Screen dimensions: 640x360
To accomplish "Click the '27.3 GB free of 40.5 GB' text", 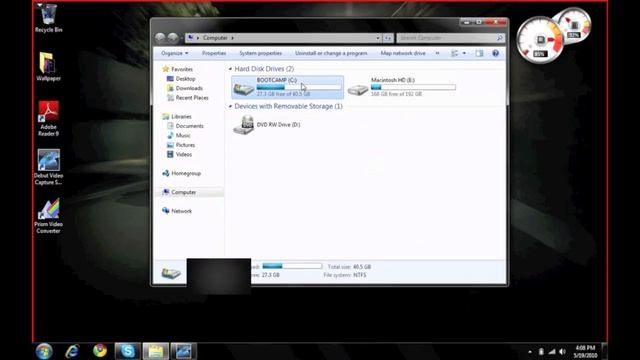I will pos(283,94).
